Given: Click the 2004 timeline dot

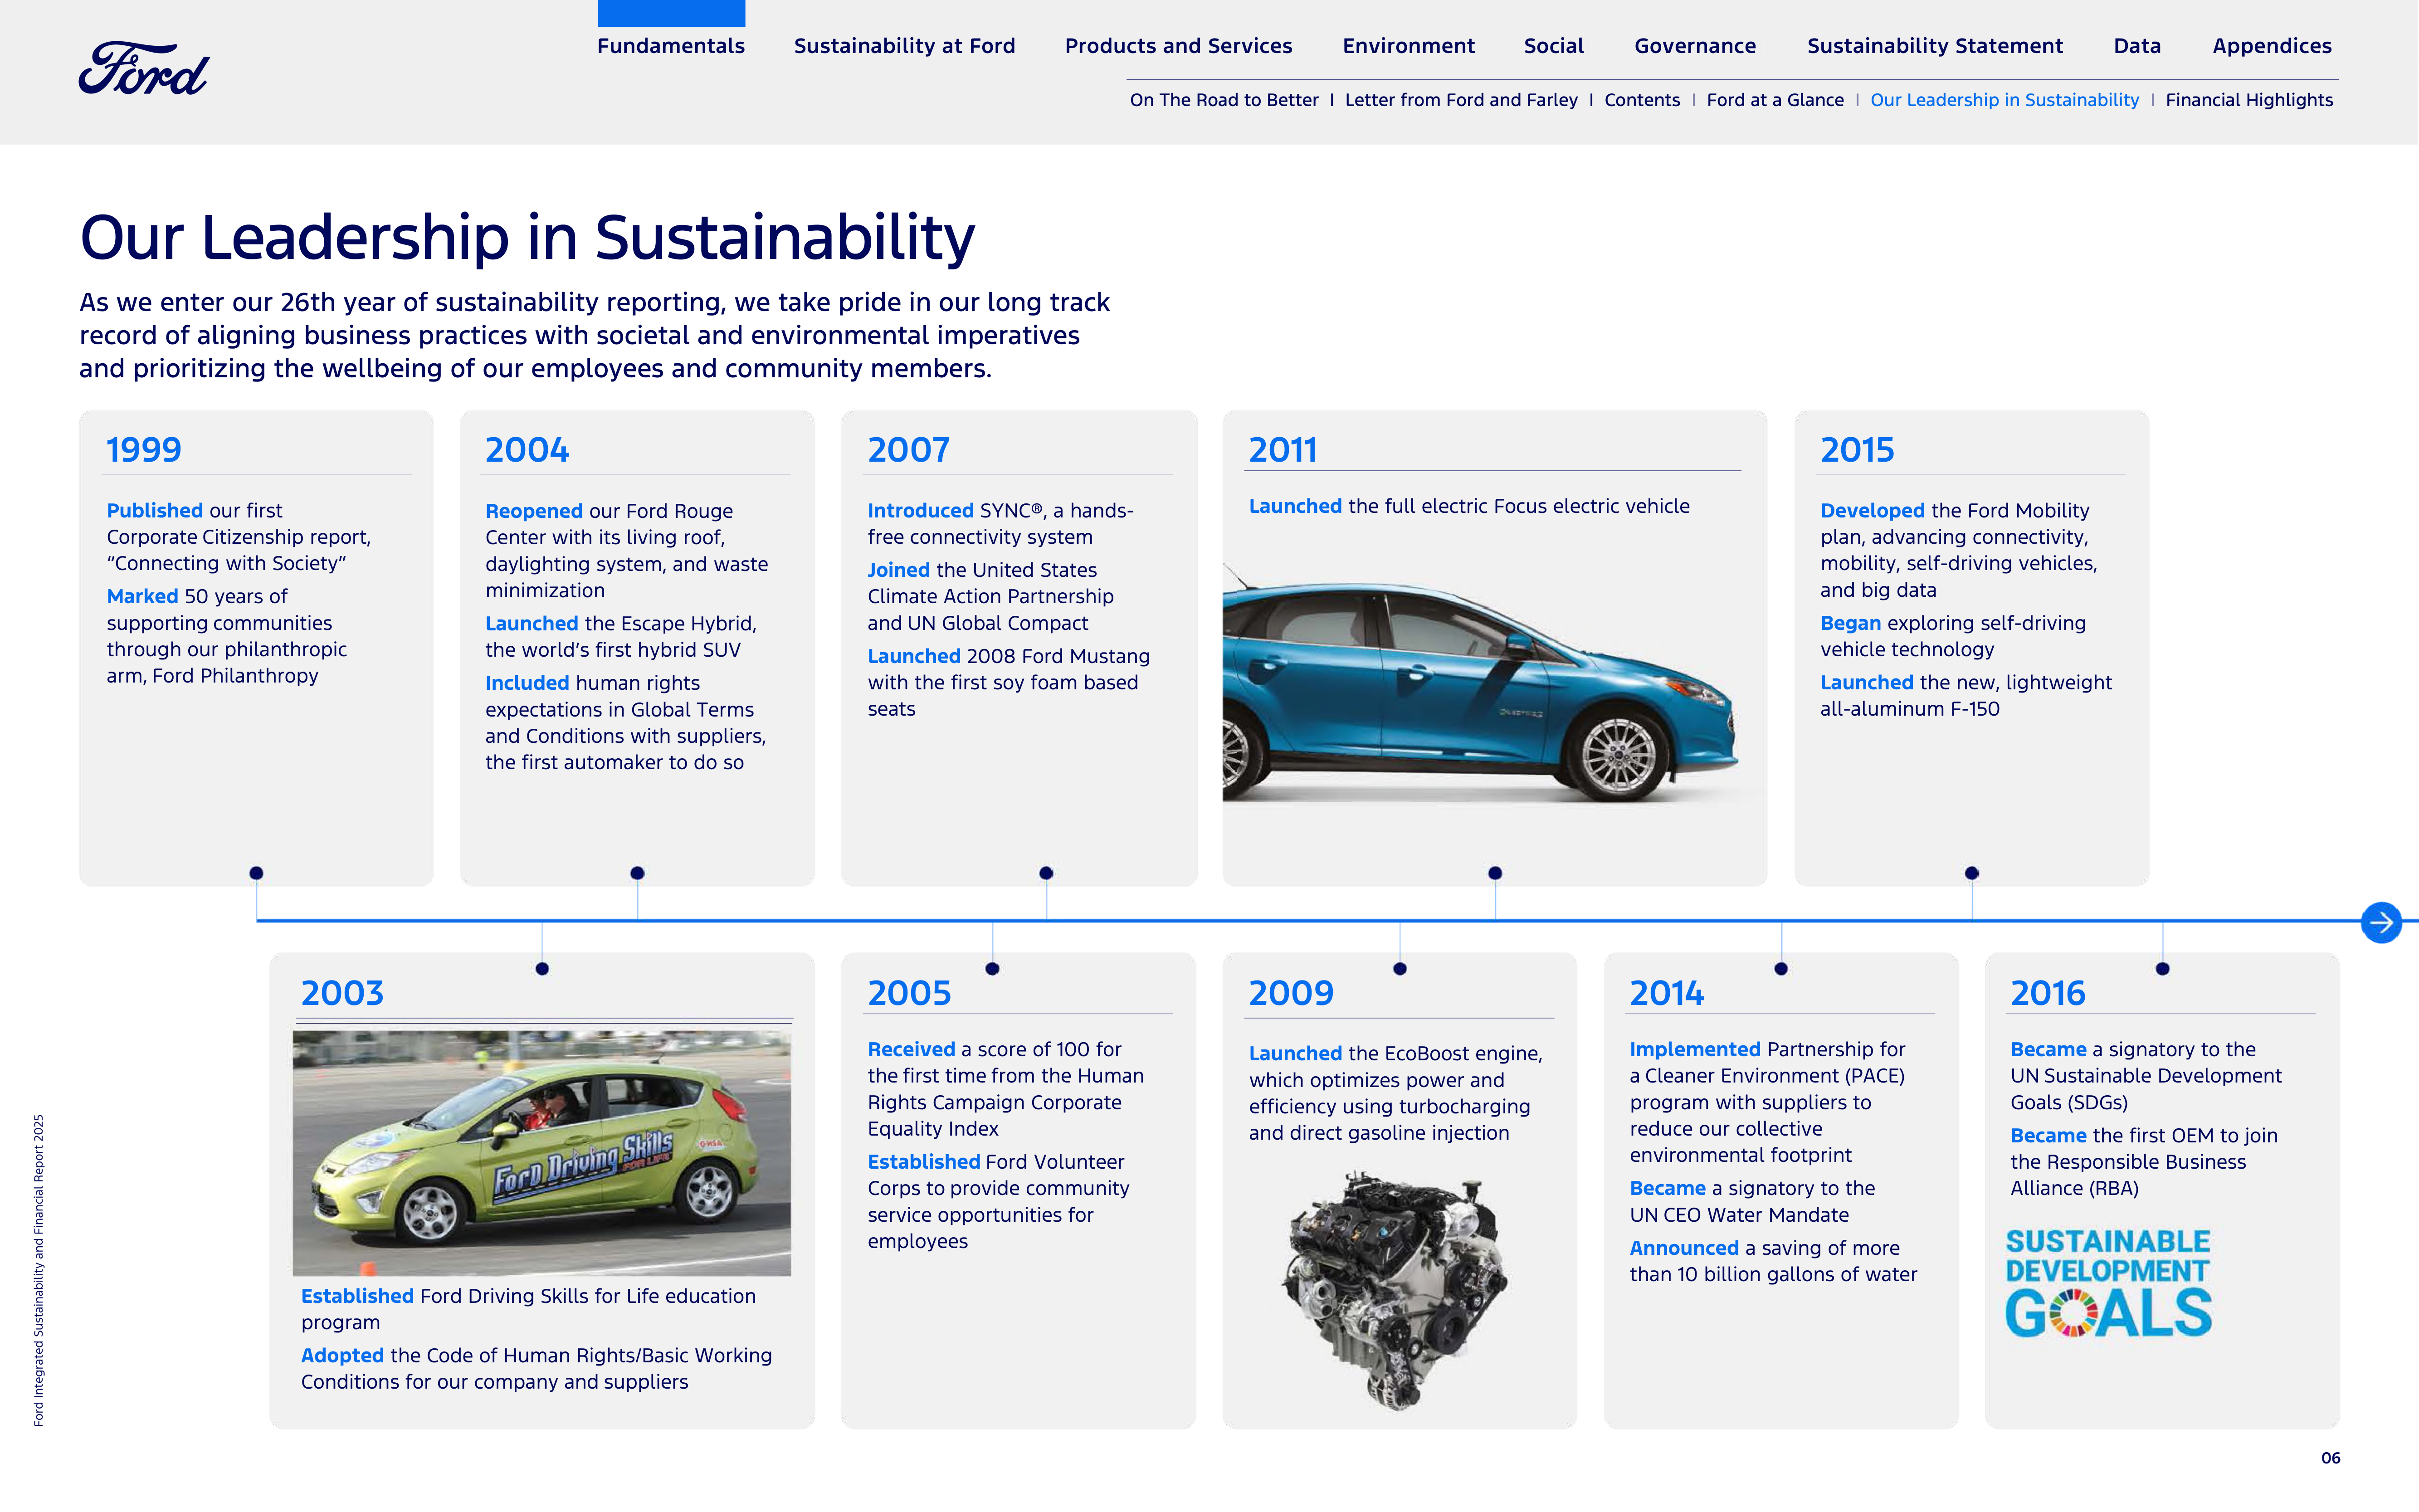Looking at the screenshot, I should [637, 873].
